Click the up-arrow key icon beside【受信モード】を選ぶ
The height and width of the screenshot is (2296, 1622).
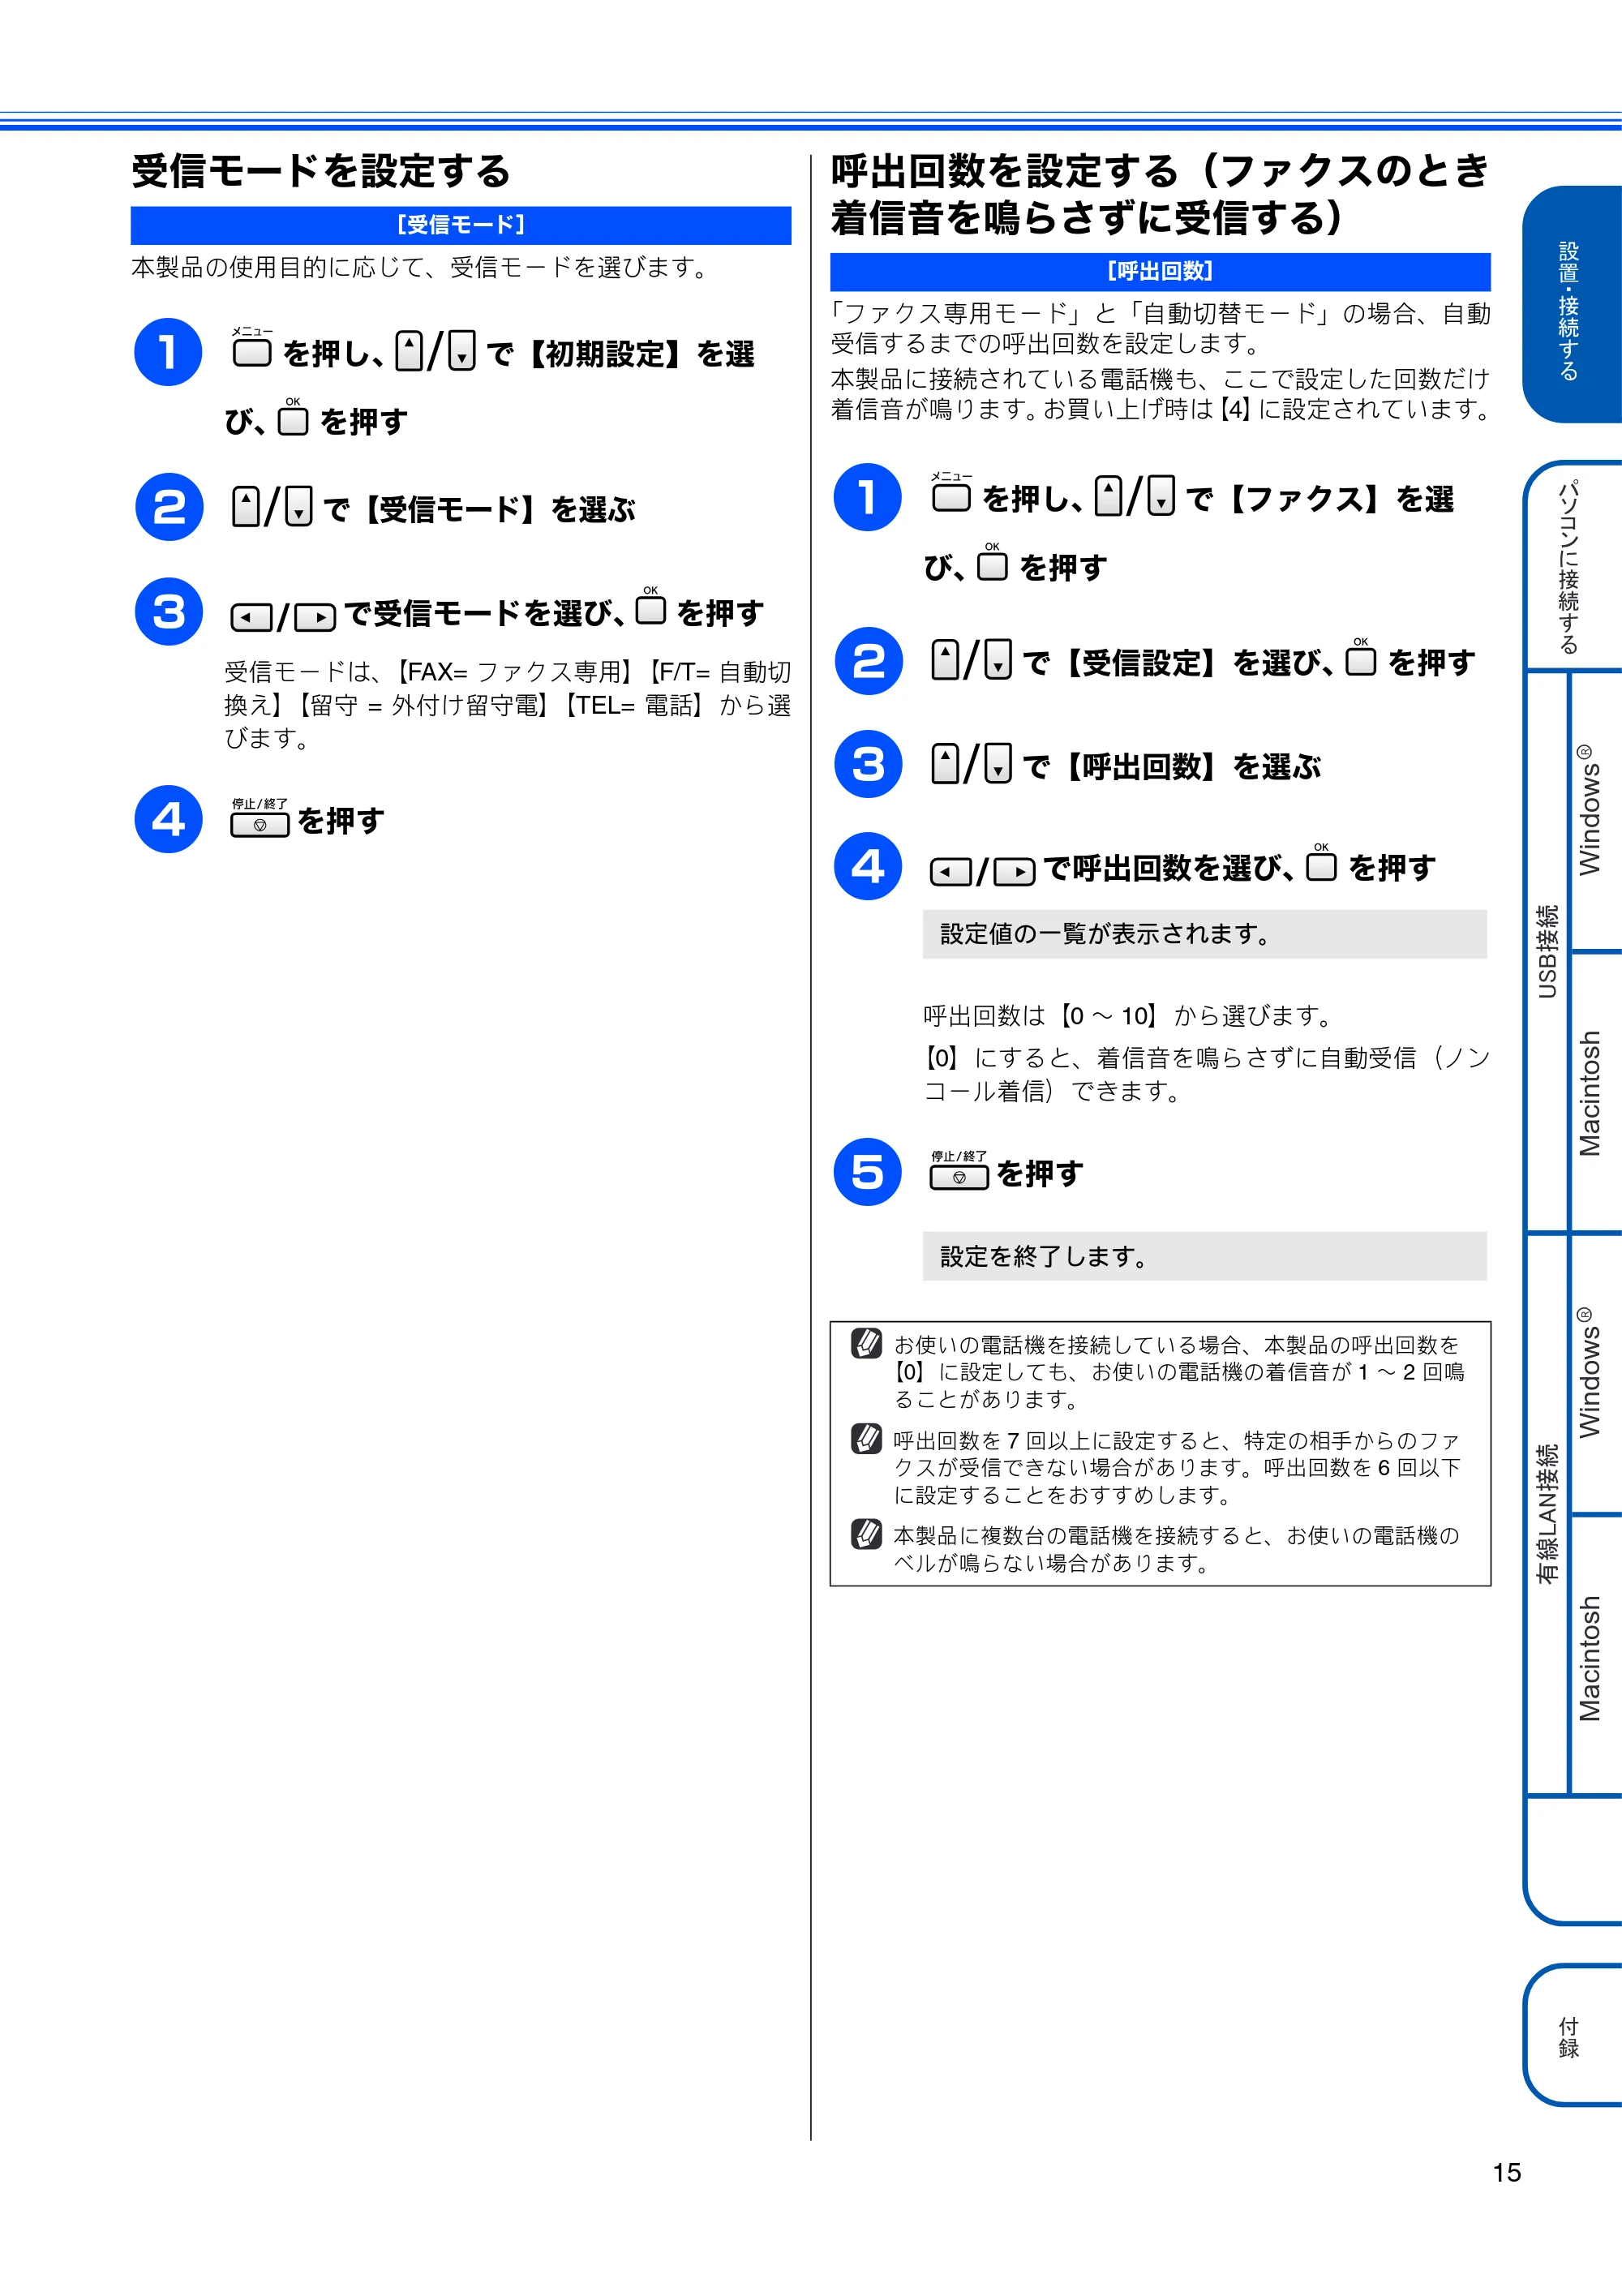tap(246, 506)
